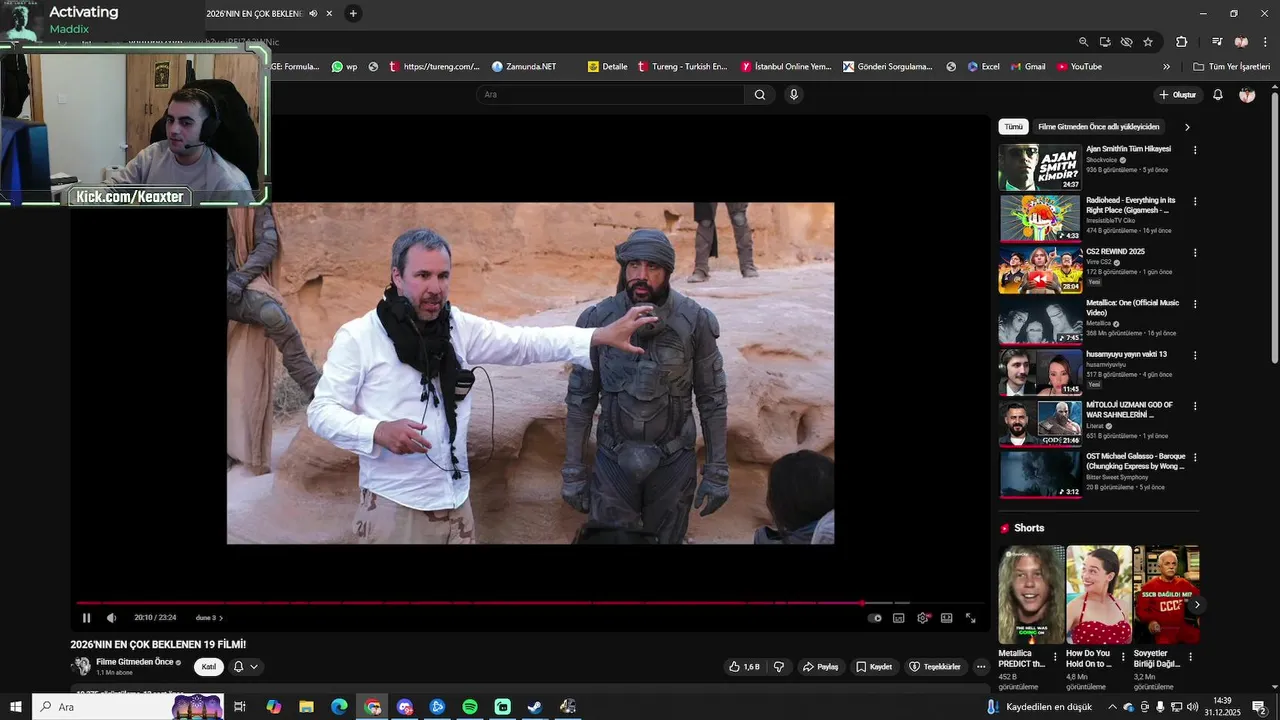
Task: Open File Explorer from taskbar
Action: tap(307, 707)
